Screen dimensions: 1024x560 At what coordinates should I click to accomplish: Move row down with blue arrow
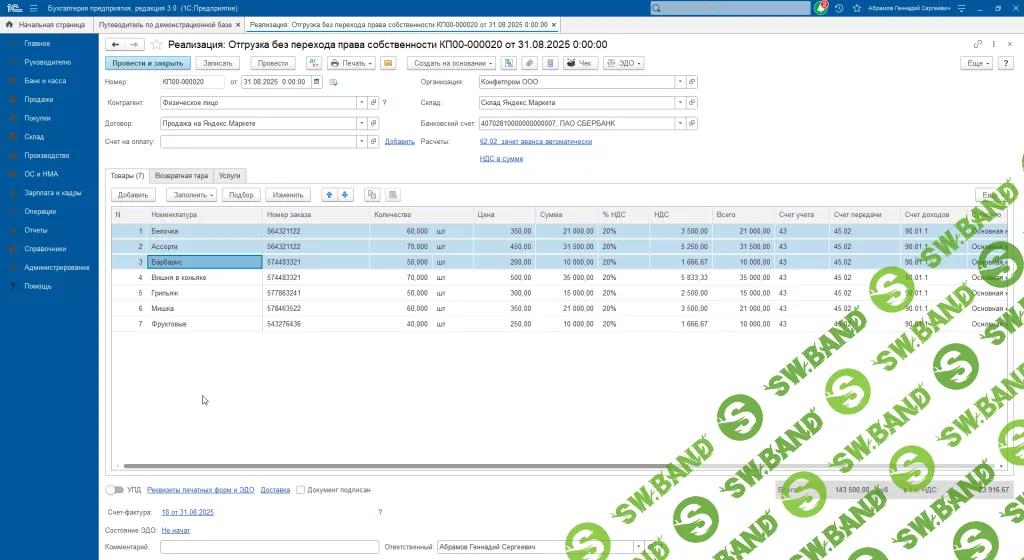pyautogui.click(x=345, y=195)
